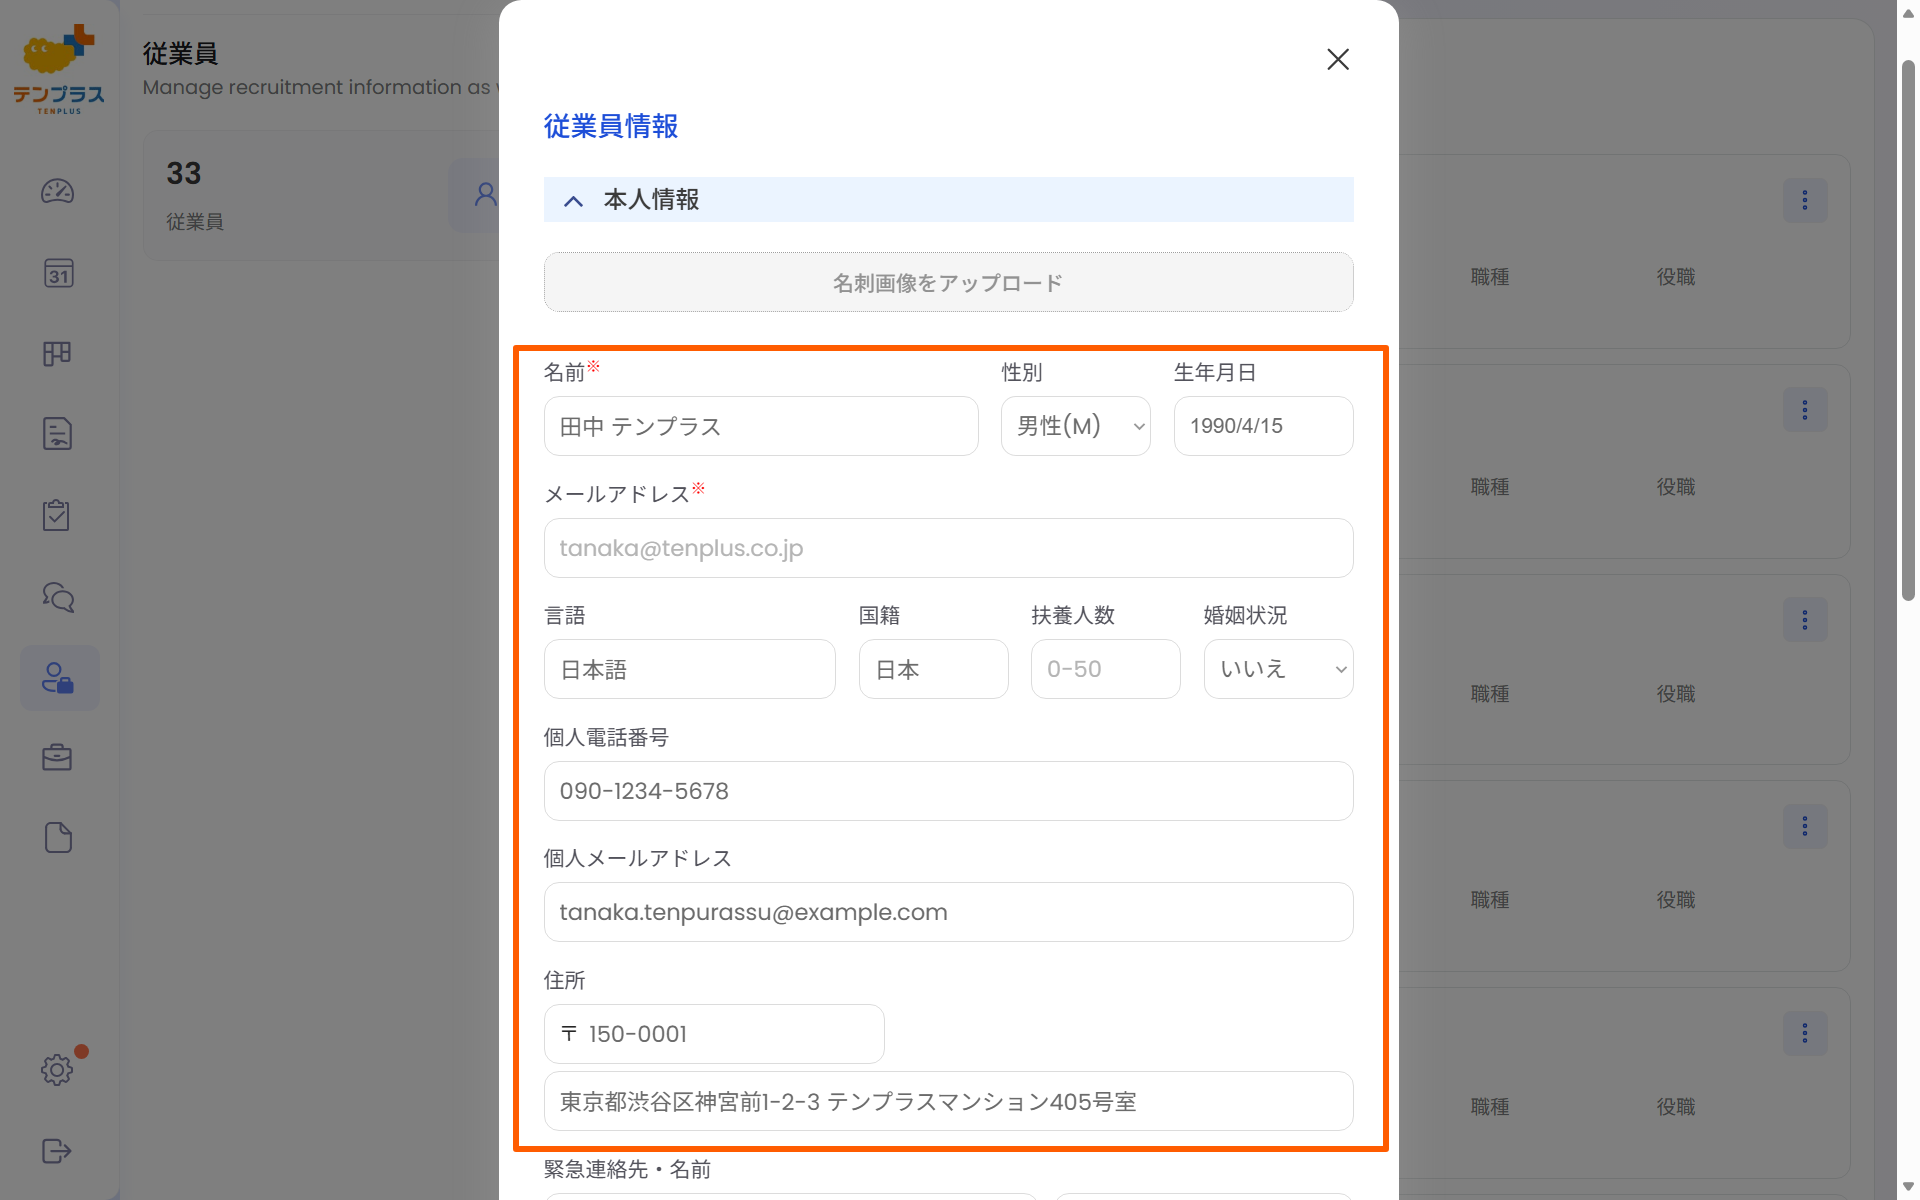Viewport: 1920px width, 1200px height.
Task: Click the 国籍 input field
Action: [934, 669]
